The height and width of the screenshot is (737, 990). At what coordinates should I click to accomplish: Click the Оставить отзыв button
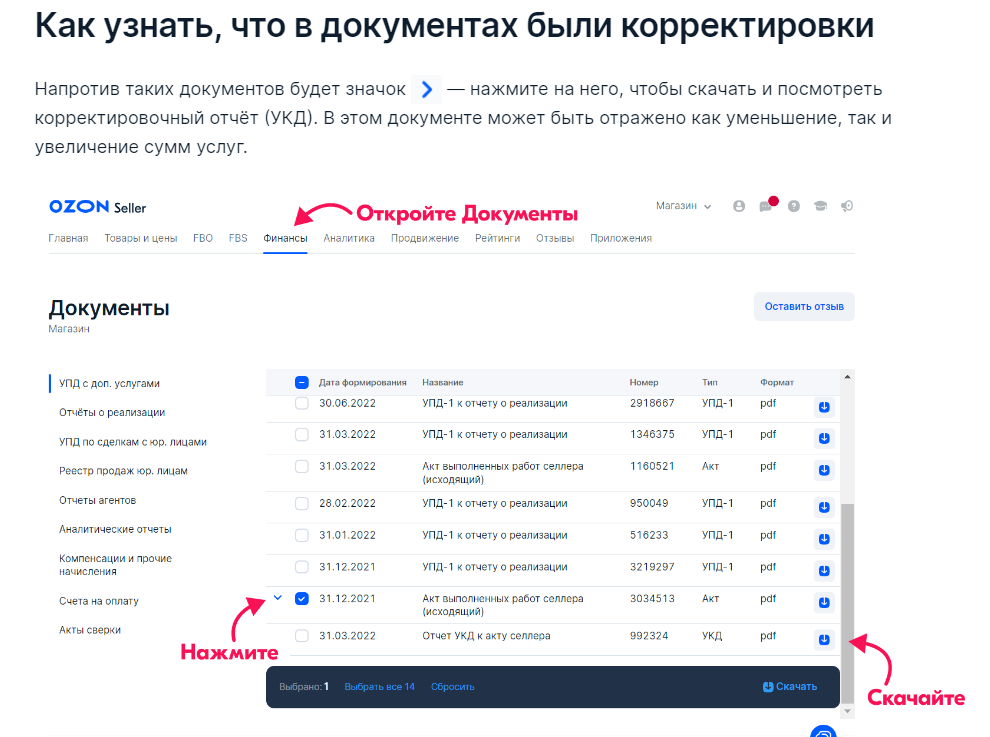[804, 306]
